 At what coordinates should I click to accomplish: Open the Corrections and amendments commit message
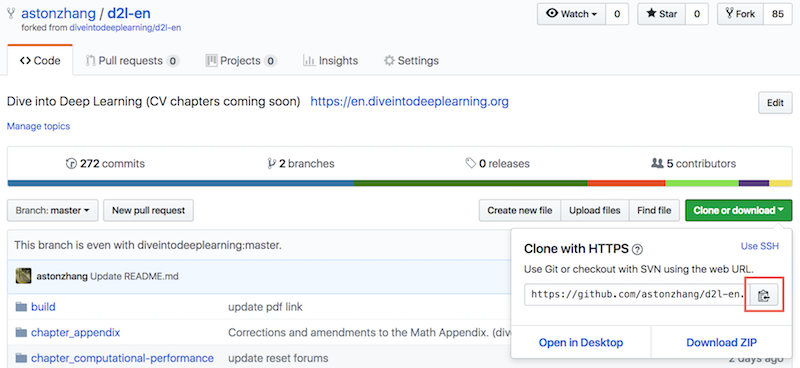click(369, 333)
